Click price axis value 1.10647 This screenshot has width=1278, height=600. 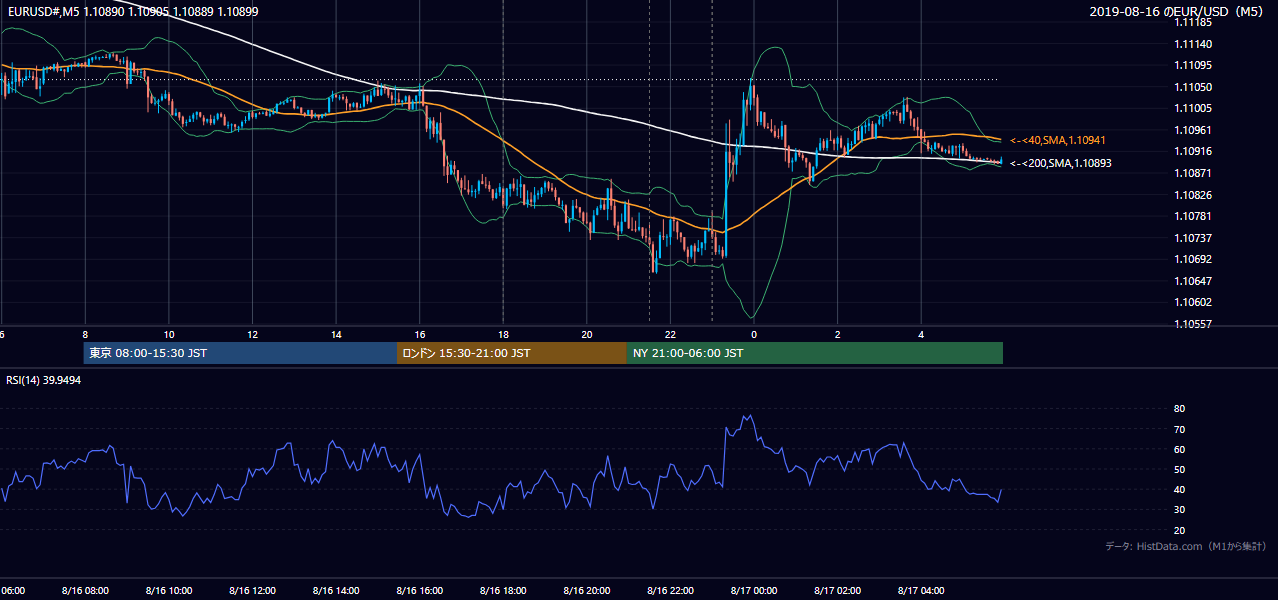coord(1193,281)
